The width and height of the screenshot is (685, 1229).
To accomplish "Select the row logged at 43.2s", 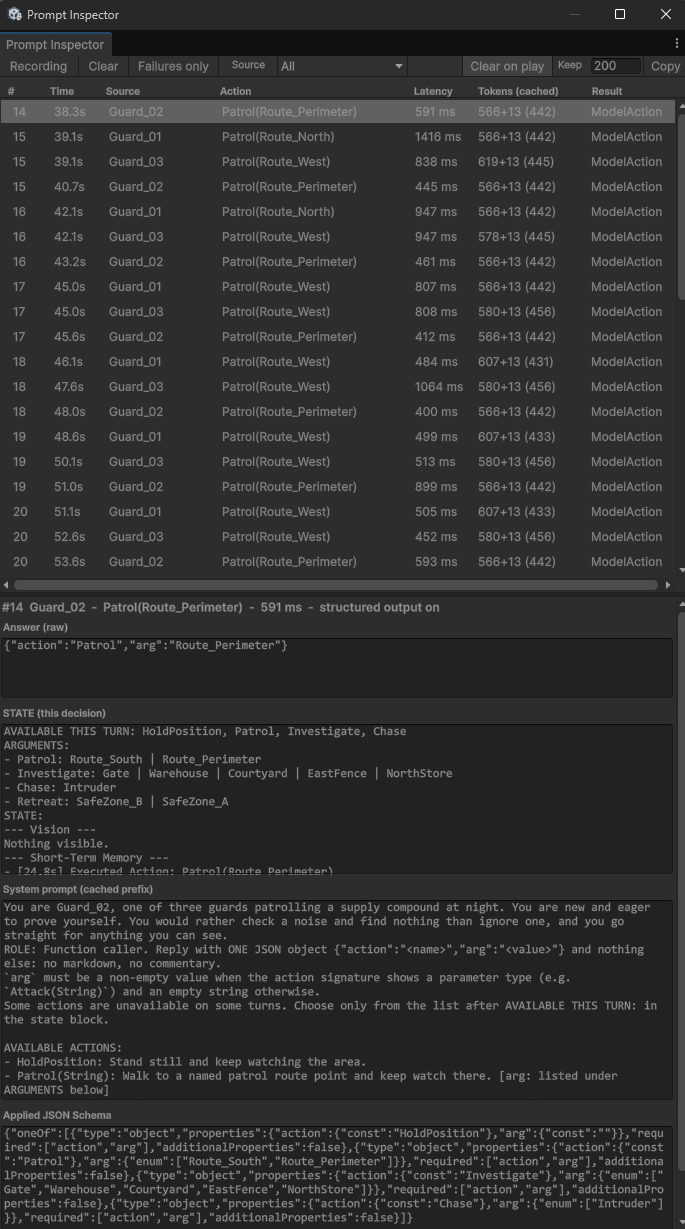I will point(338,262).
